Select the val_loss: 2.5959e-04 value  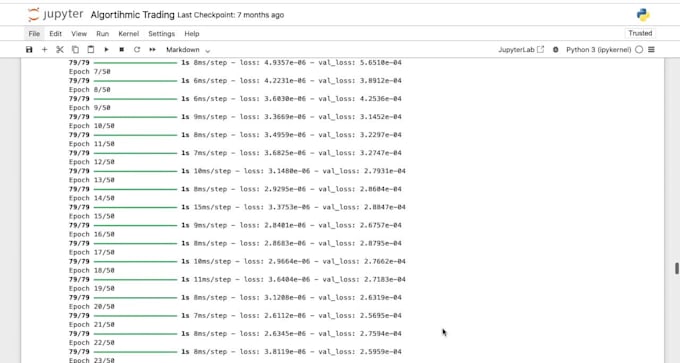pyautogui.click(x=360, y=352)
